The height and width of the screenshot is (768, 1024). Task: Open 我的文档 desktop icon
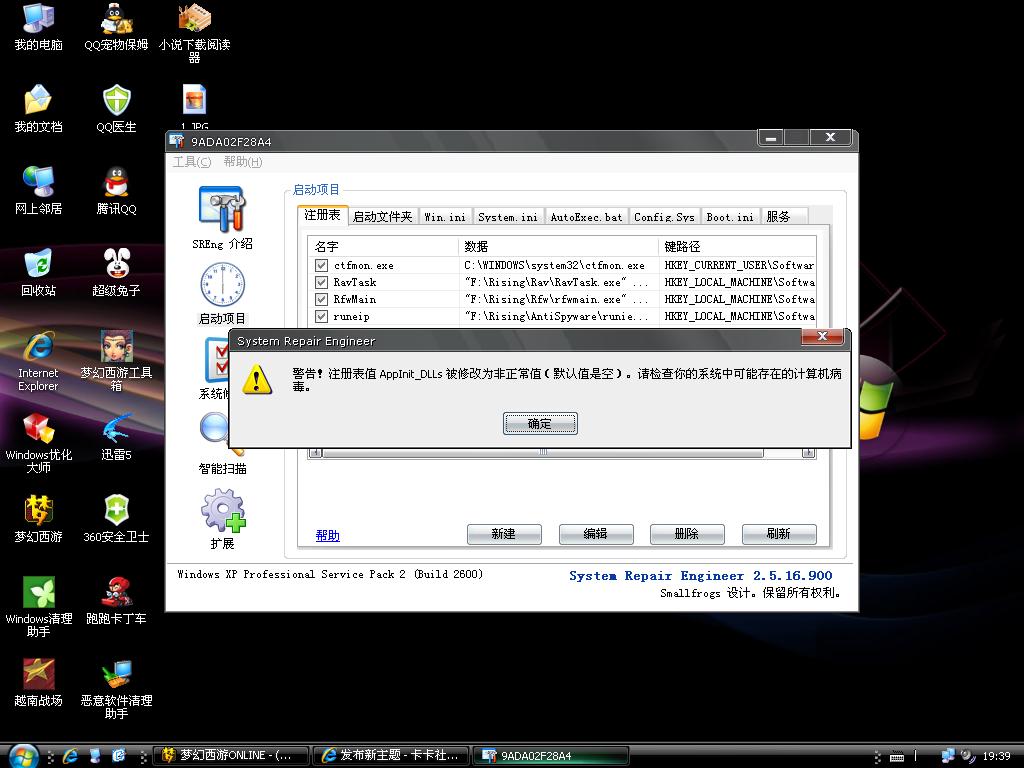pyautogui.click(x=39, y=108)
